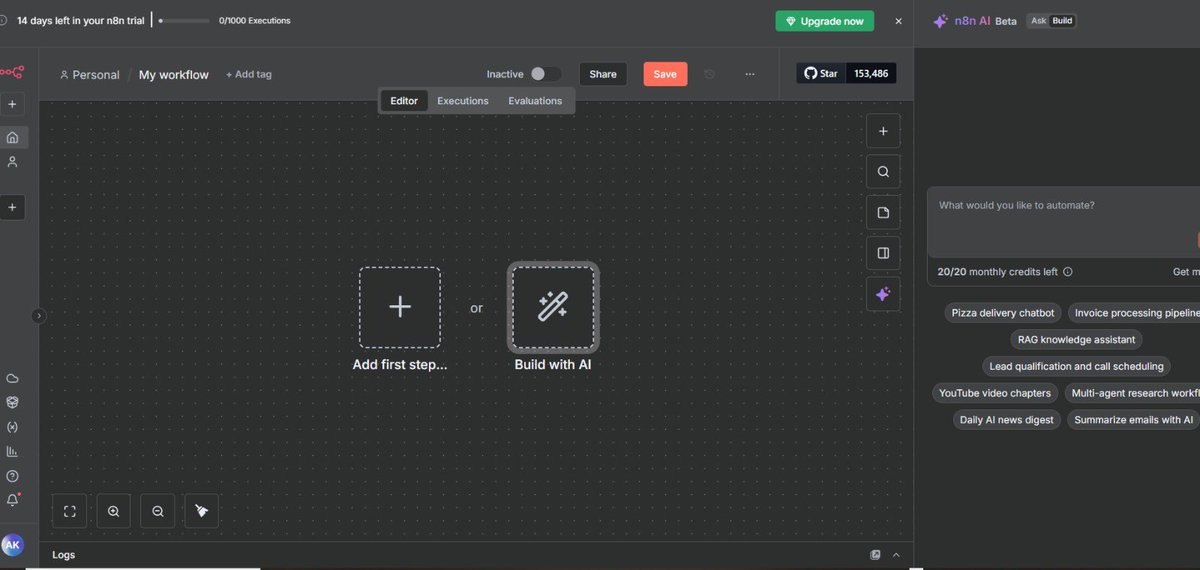1200x570 pixels.
Task: Click Add tag next to workflow name
Action: click(249, 74)
